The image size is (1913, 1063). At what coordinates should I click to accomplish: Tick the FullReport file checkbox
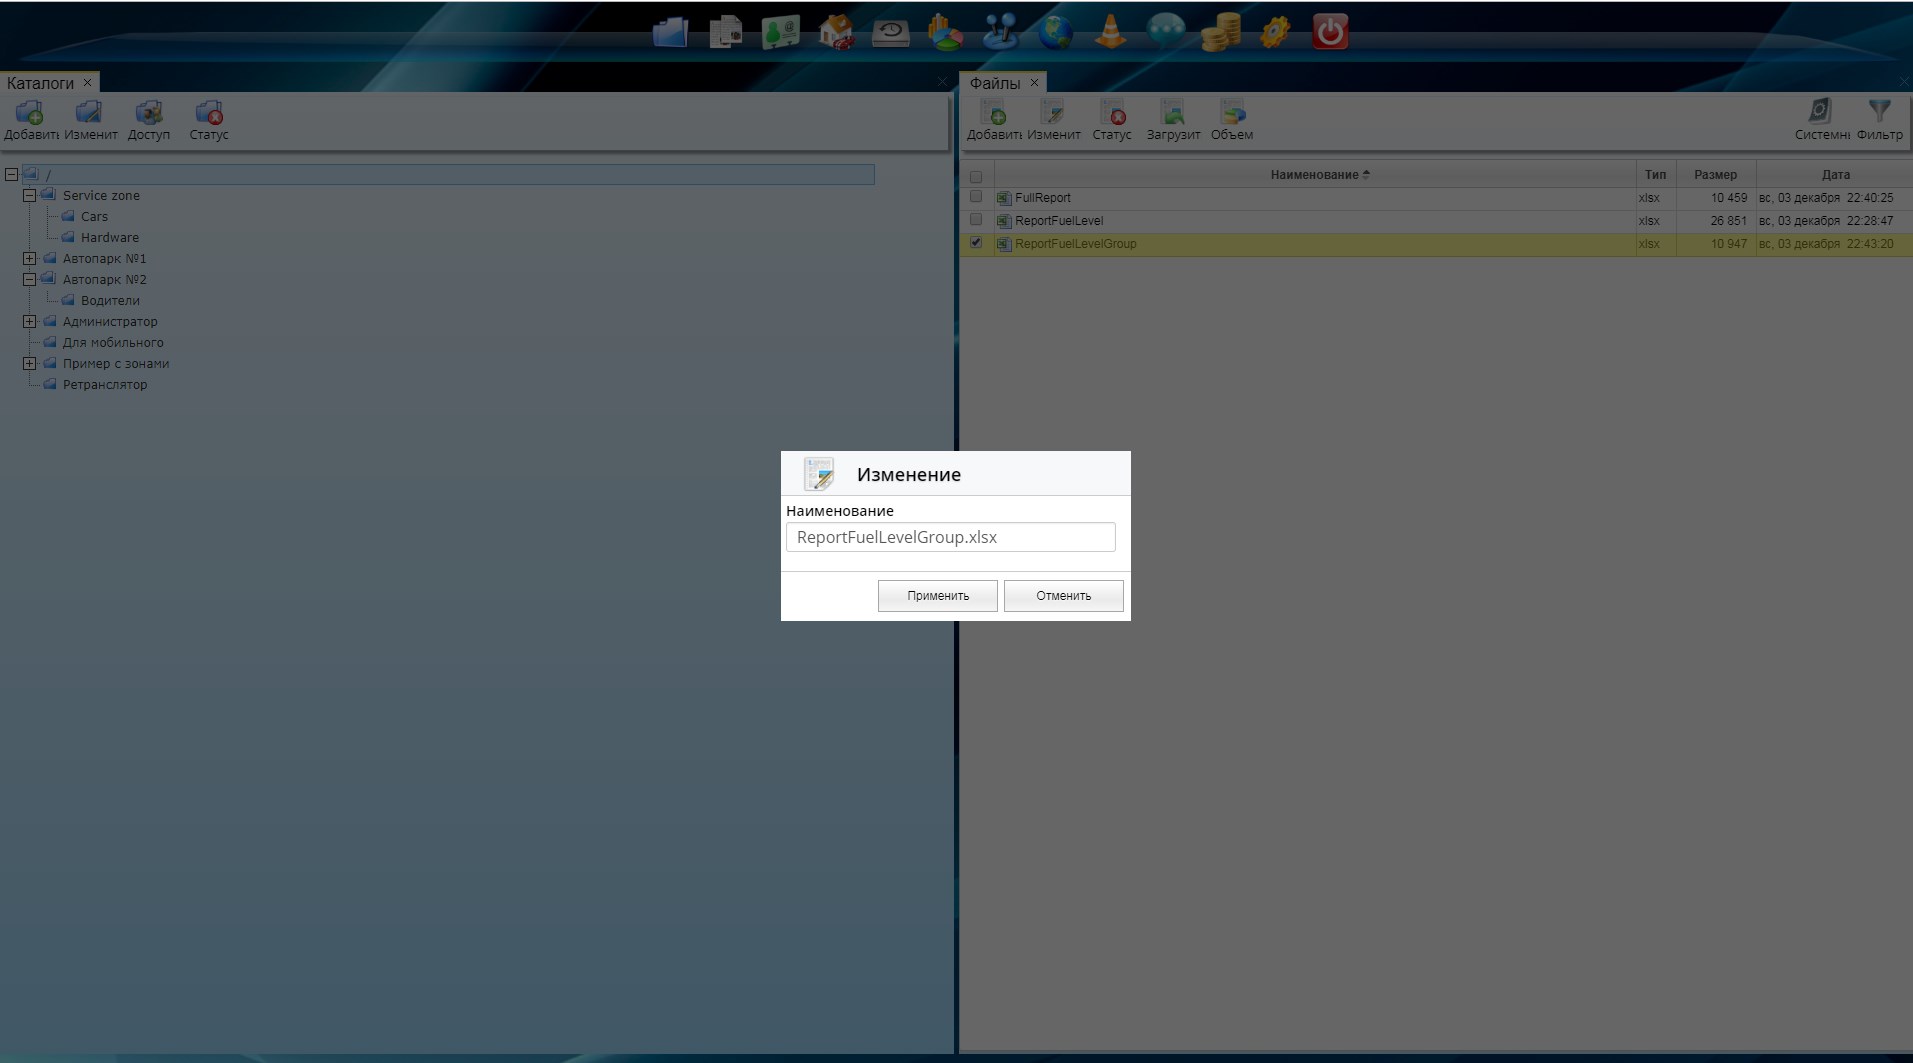tap(976, 197)
